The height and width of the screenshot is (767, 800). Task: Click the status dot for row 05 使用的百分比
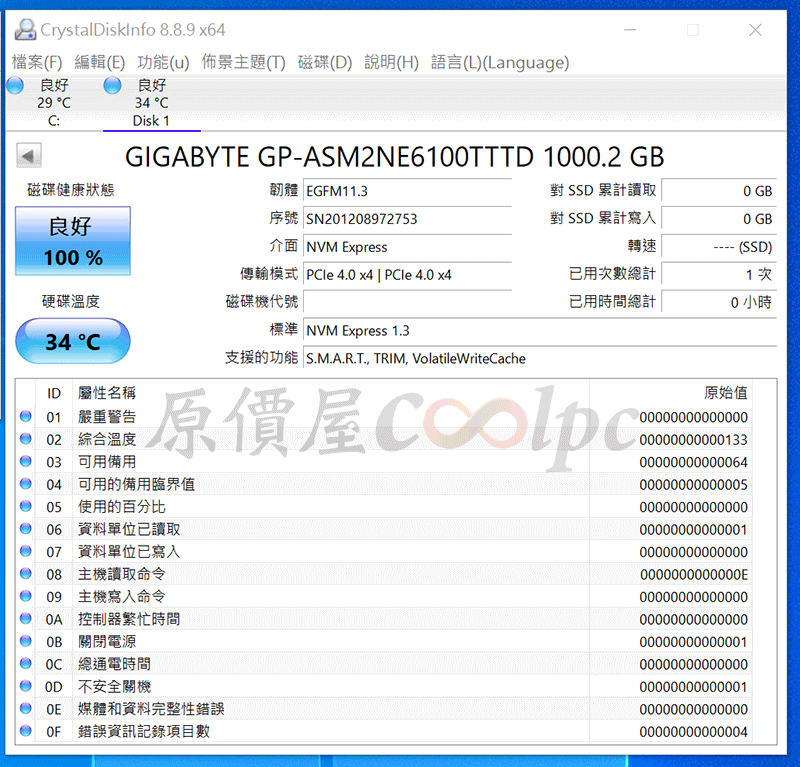pos(26,506)
